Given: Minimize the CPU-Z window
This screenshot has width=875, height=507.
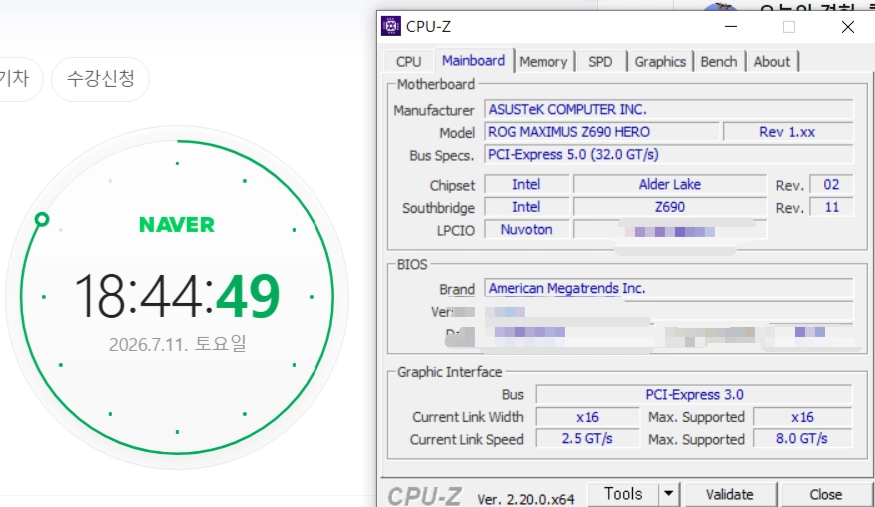Looking at the screenshot, I should click(731, 26).
